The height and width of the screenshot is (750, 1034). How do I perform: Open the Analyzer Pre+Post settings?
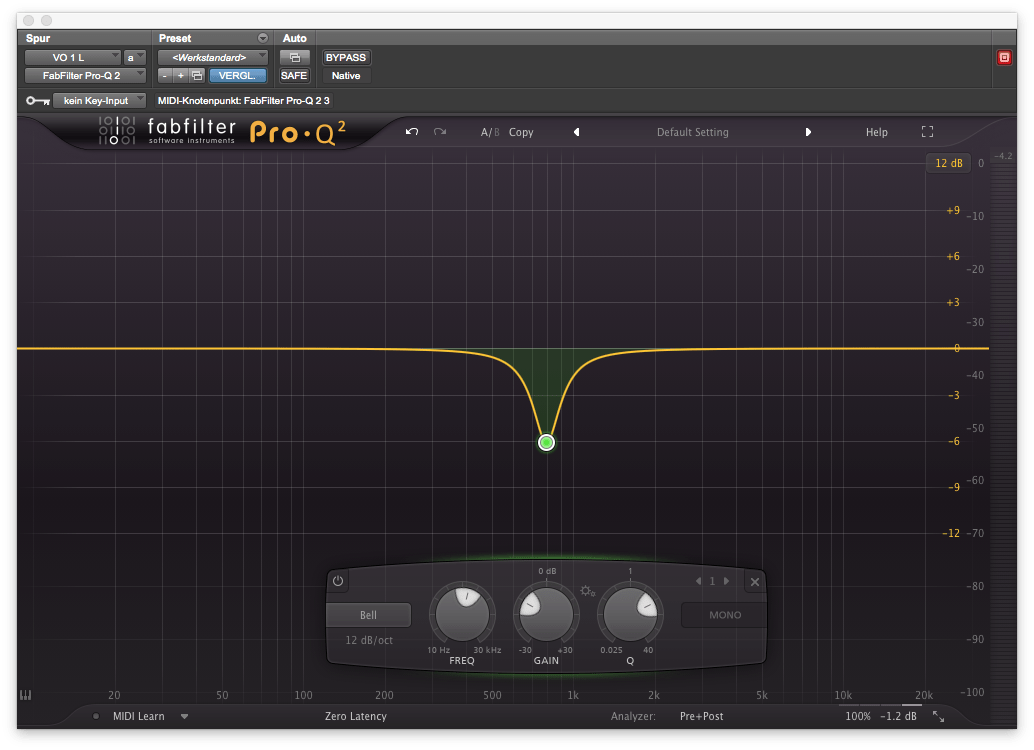click(x=702, y=716)
